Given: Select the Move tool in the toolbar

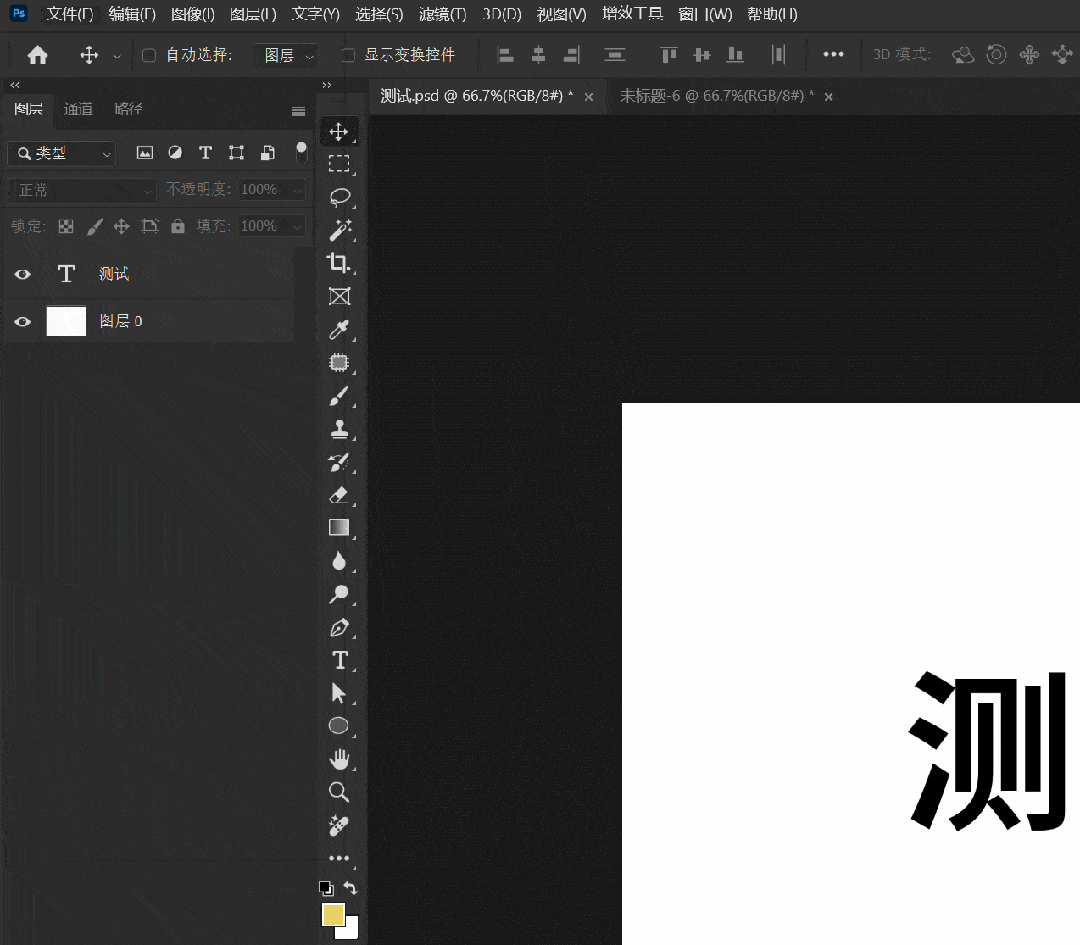Looking at the screenshot, I should click(x=338, y=132).
